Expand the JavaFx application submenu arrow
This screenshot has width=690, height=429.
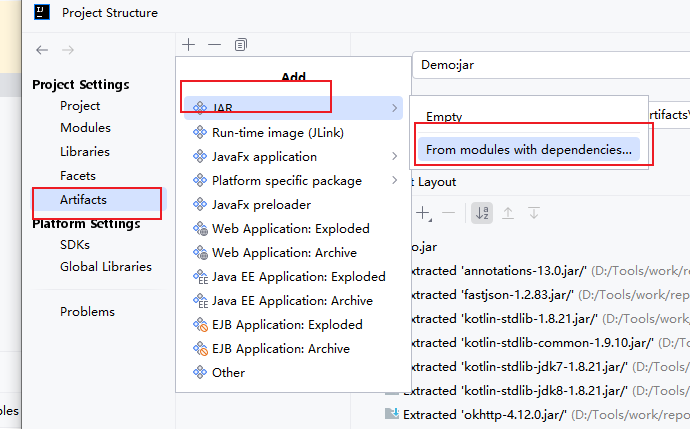[394, 156]
